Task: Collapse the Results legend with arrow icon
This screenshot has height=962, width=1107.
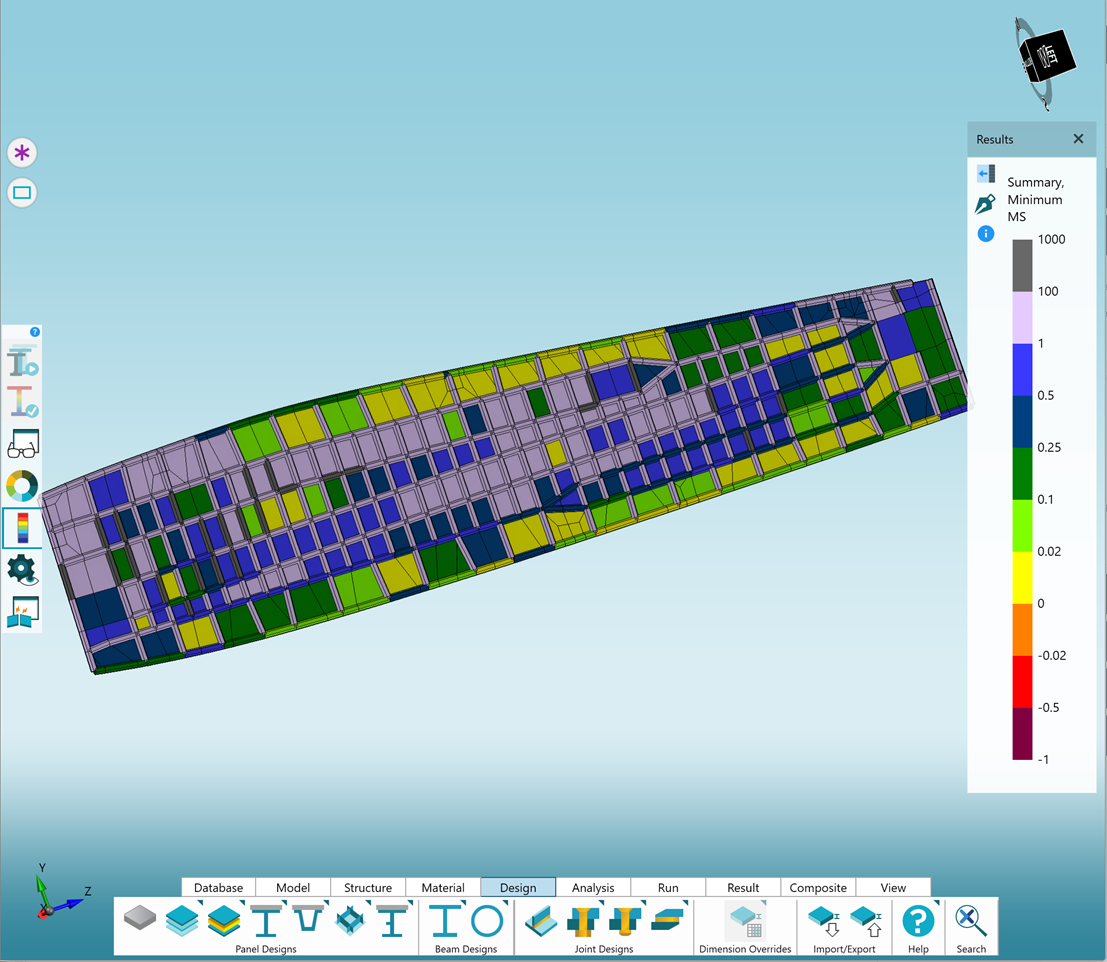Action: pos(986,173)
